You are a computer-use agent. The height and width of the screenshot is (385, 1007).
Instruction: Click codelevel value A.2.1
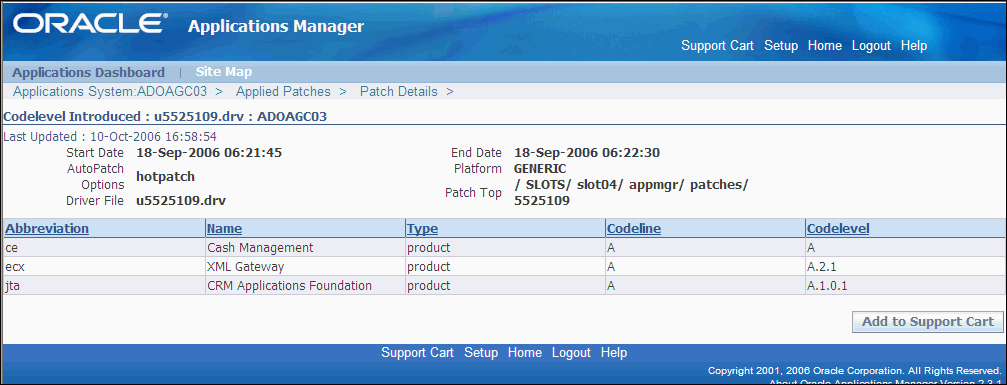(x=821, y=266)
